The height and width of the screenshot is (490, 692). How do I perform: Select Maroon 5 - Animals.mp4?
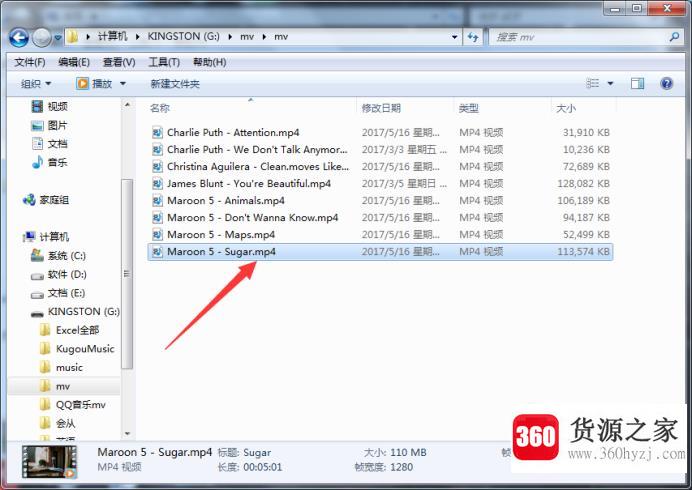tap(380, 200)
